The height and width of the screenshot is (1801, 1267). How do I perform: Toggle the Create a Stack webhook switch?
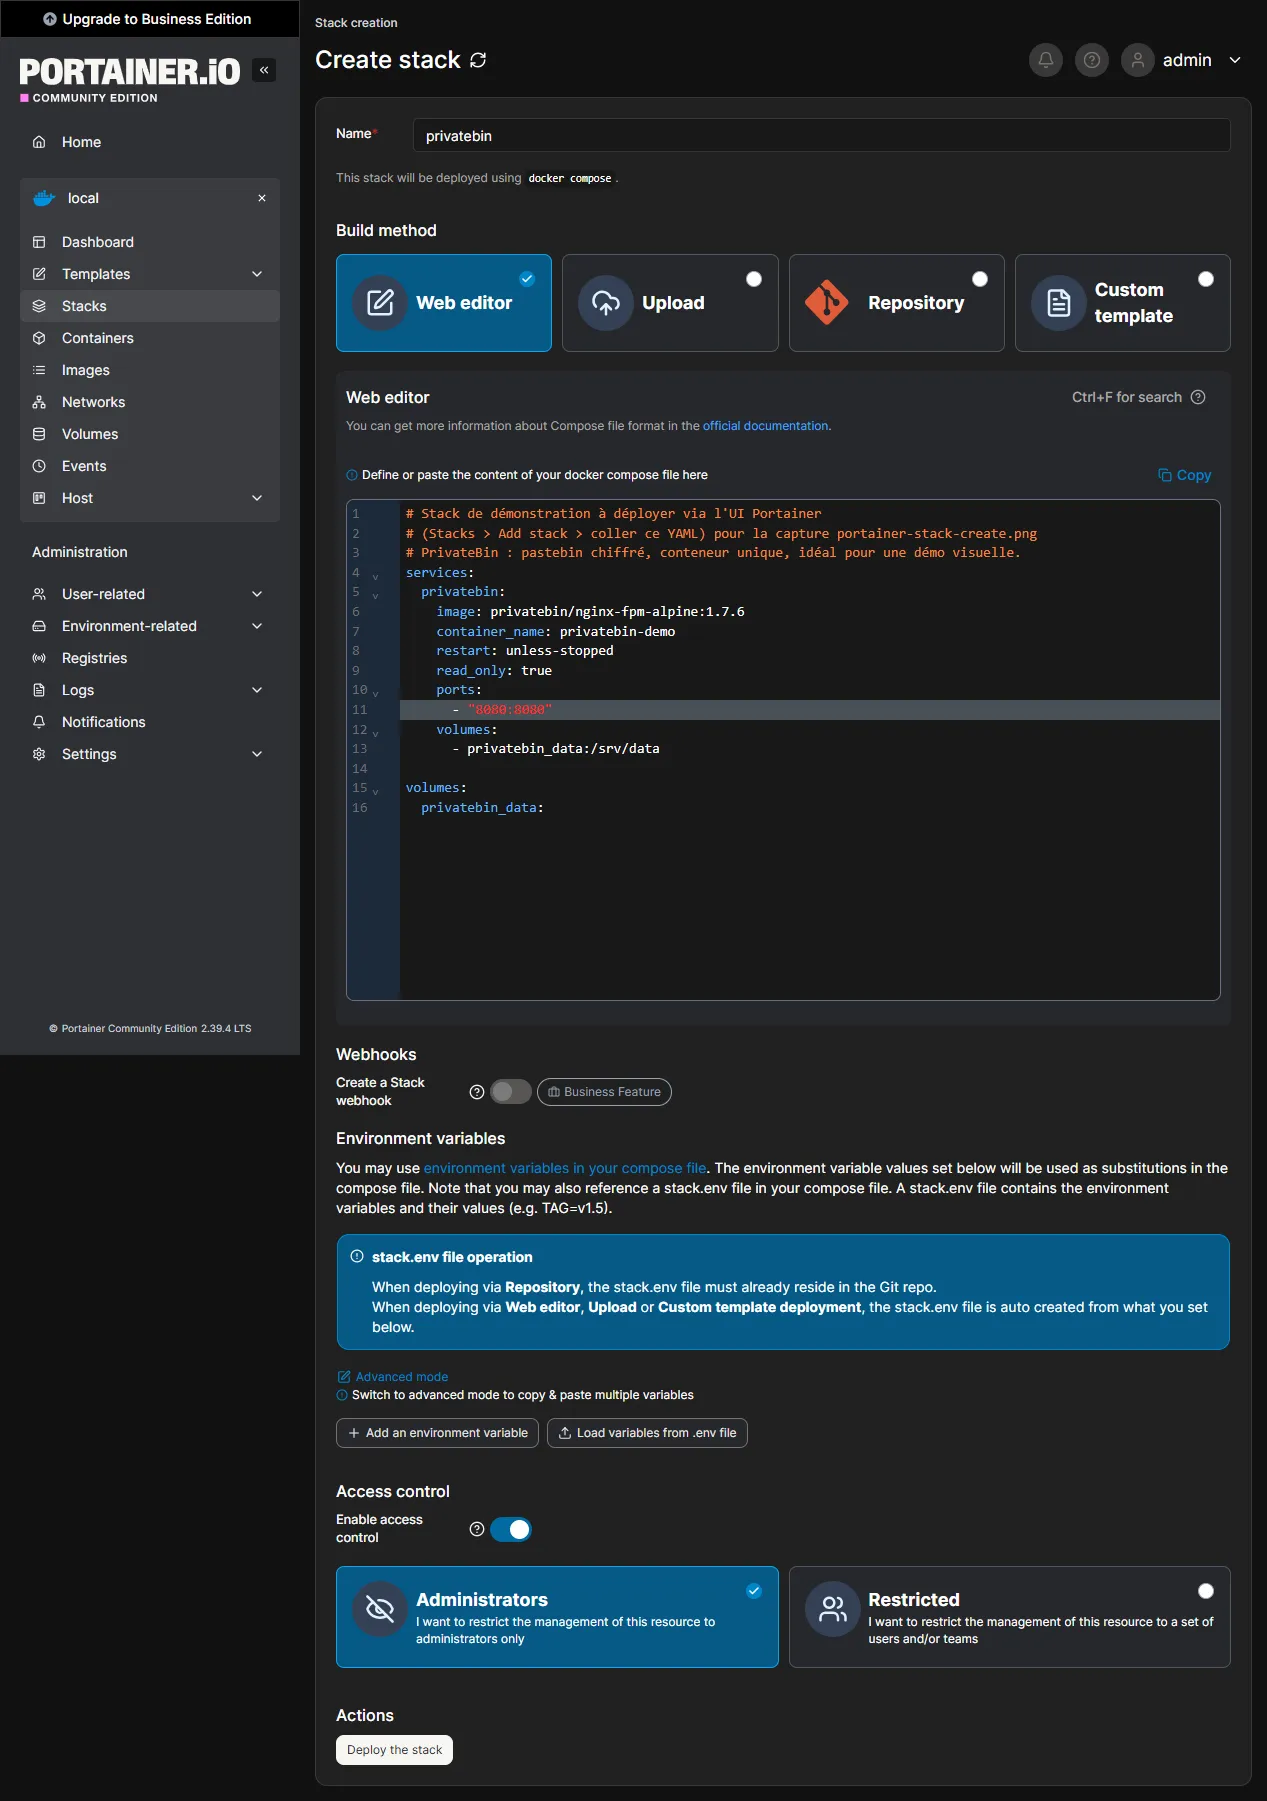(511, 1092)
